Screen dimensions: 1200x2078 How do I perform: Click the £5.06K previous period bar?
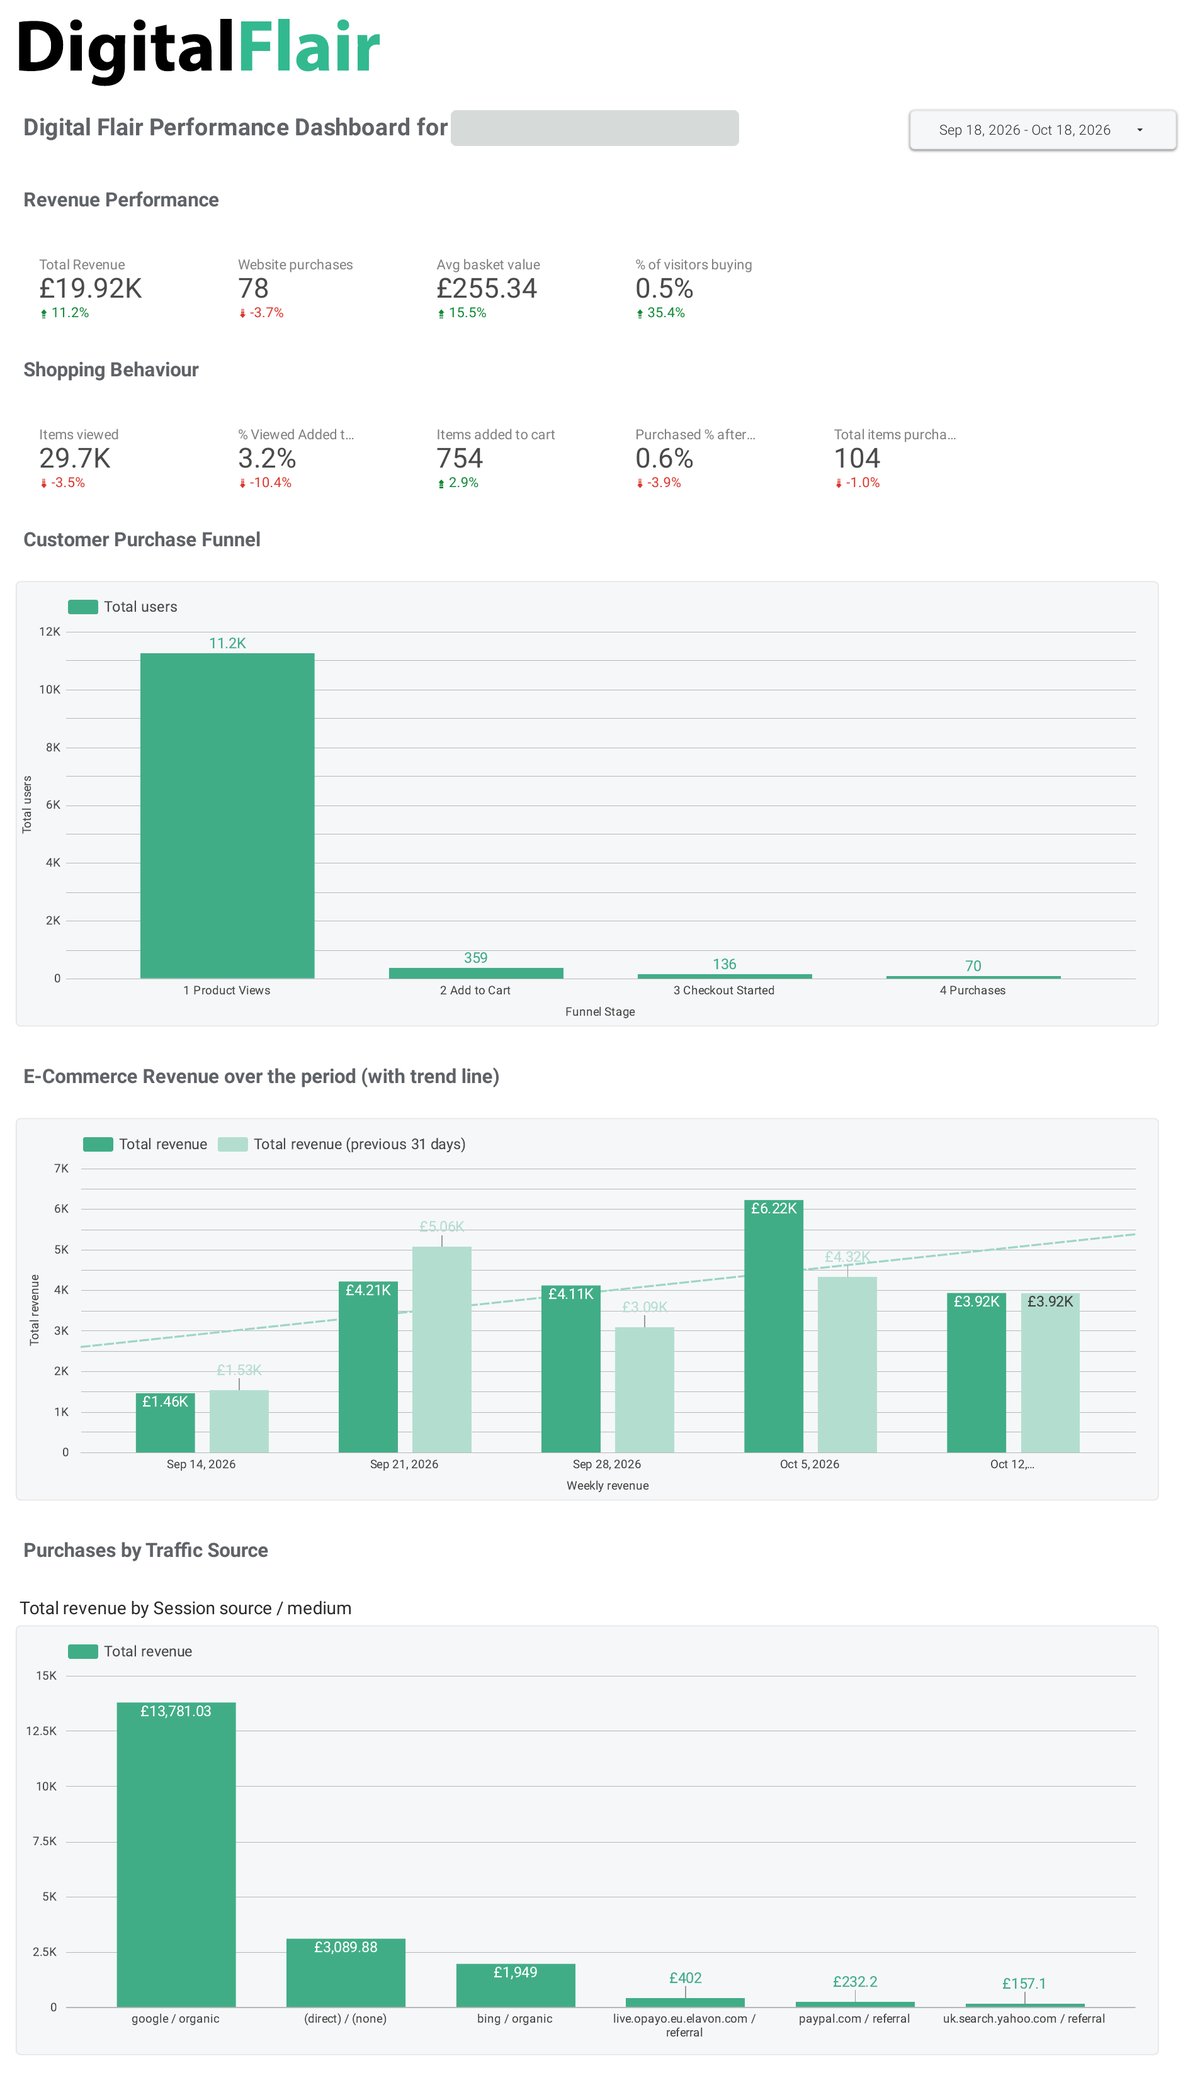tap(442, 1350)
